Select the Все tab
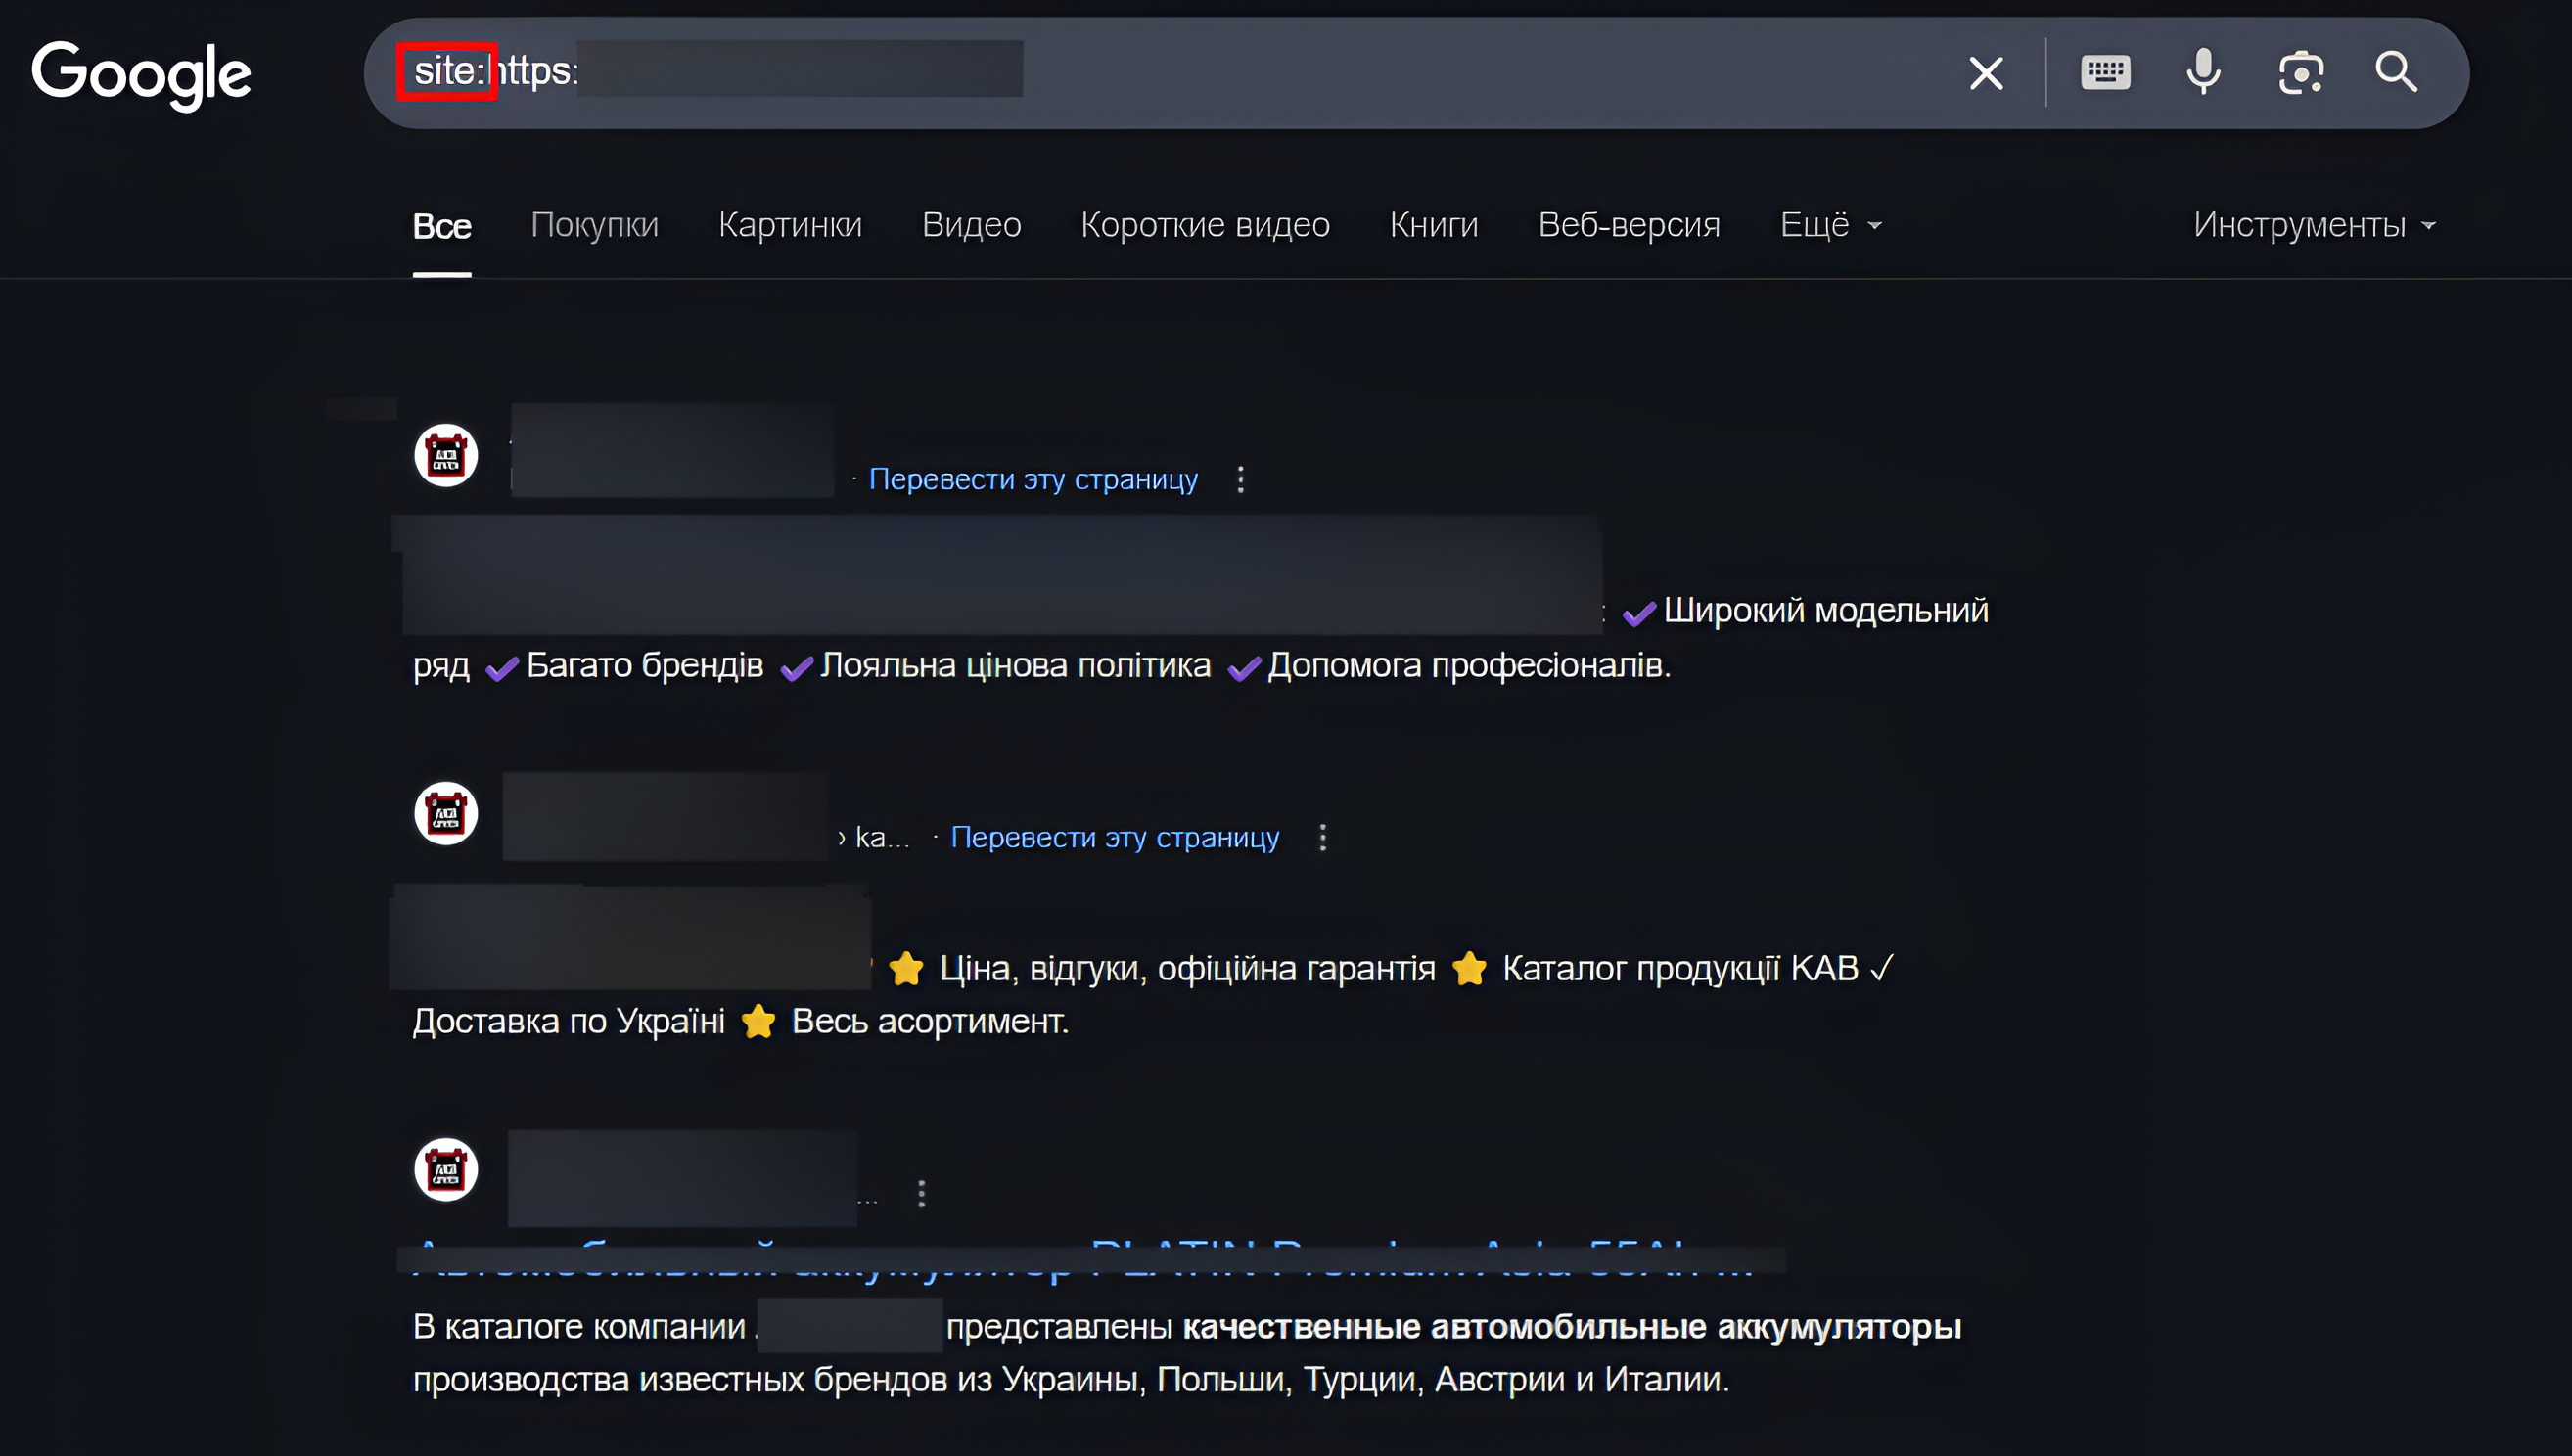The width and height of the screenshot is (2572, 1456). pos(442,225)
